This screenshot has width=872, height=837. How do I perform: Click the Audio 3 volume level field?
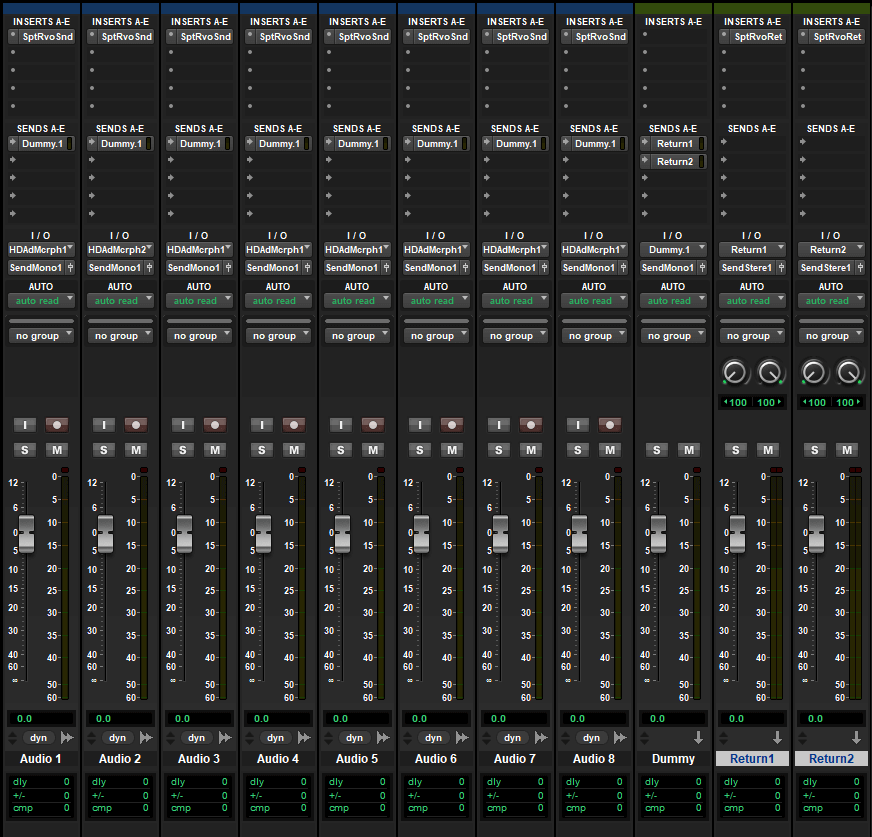199,718
